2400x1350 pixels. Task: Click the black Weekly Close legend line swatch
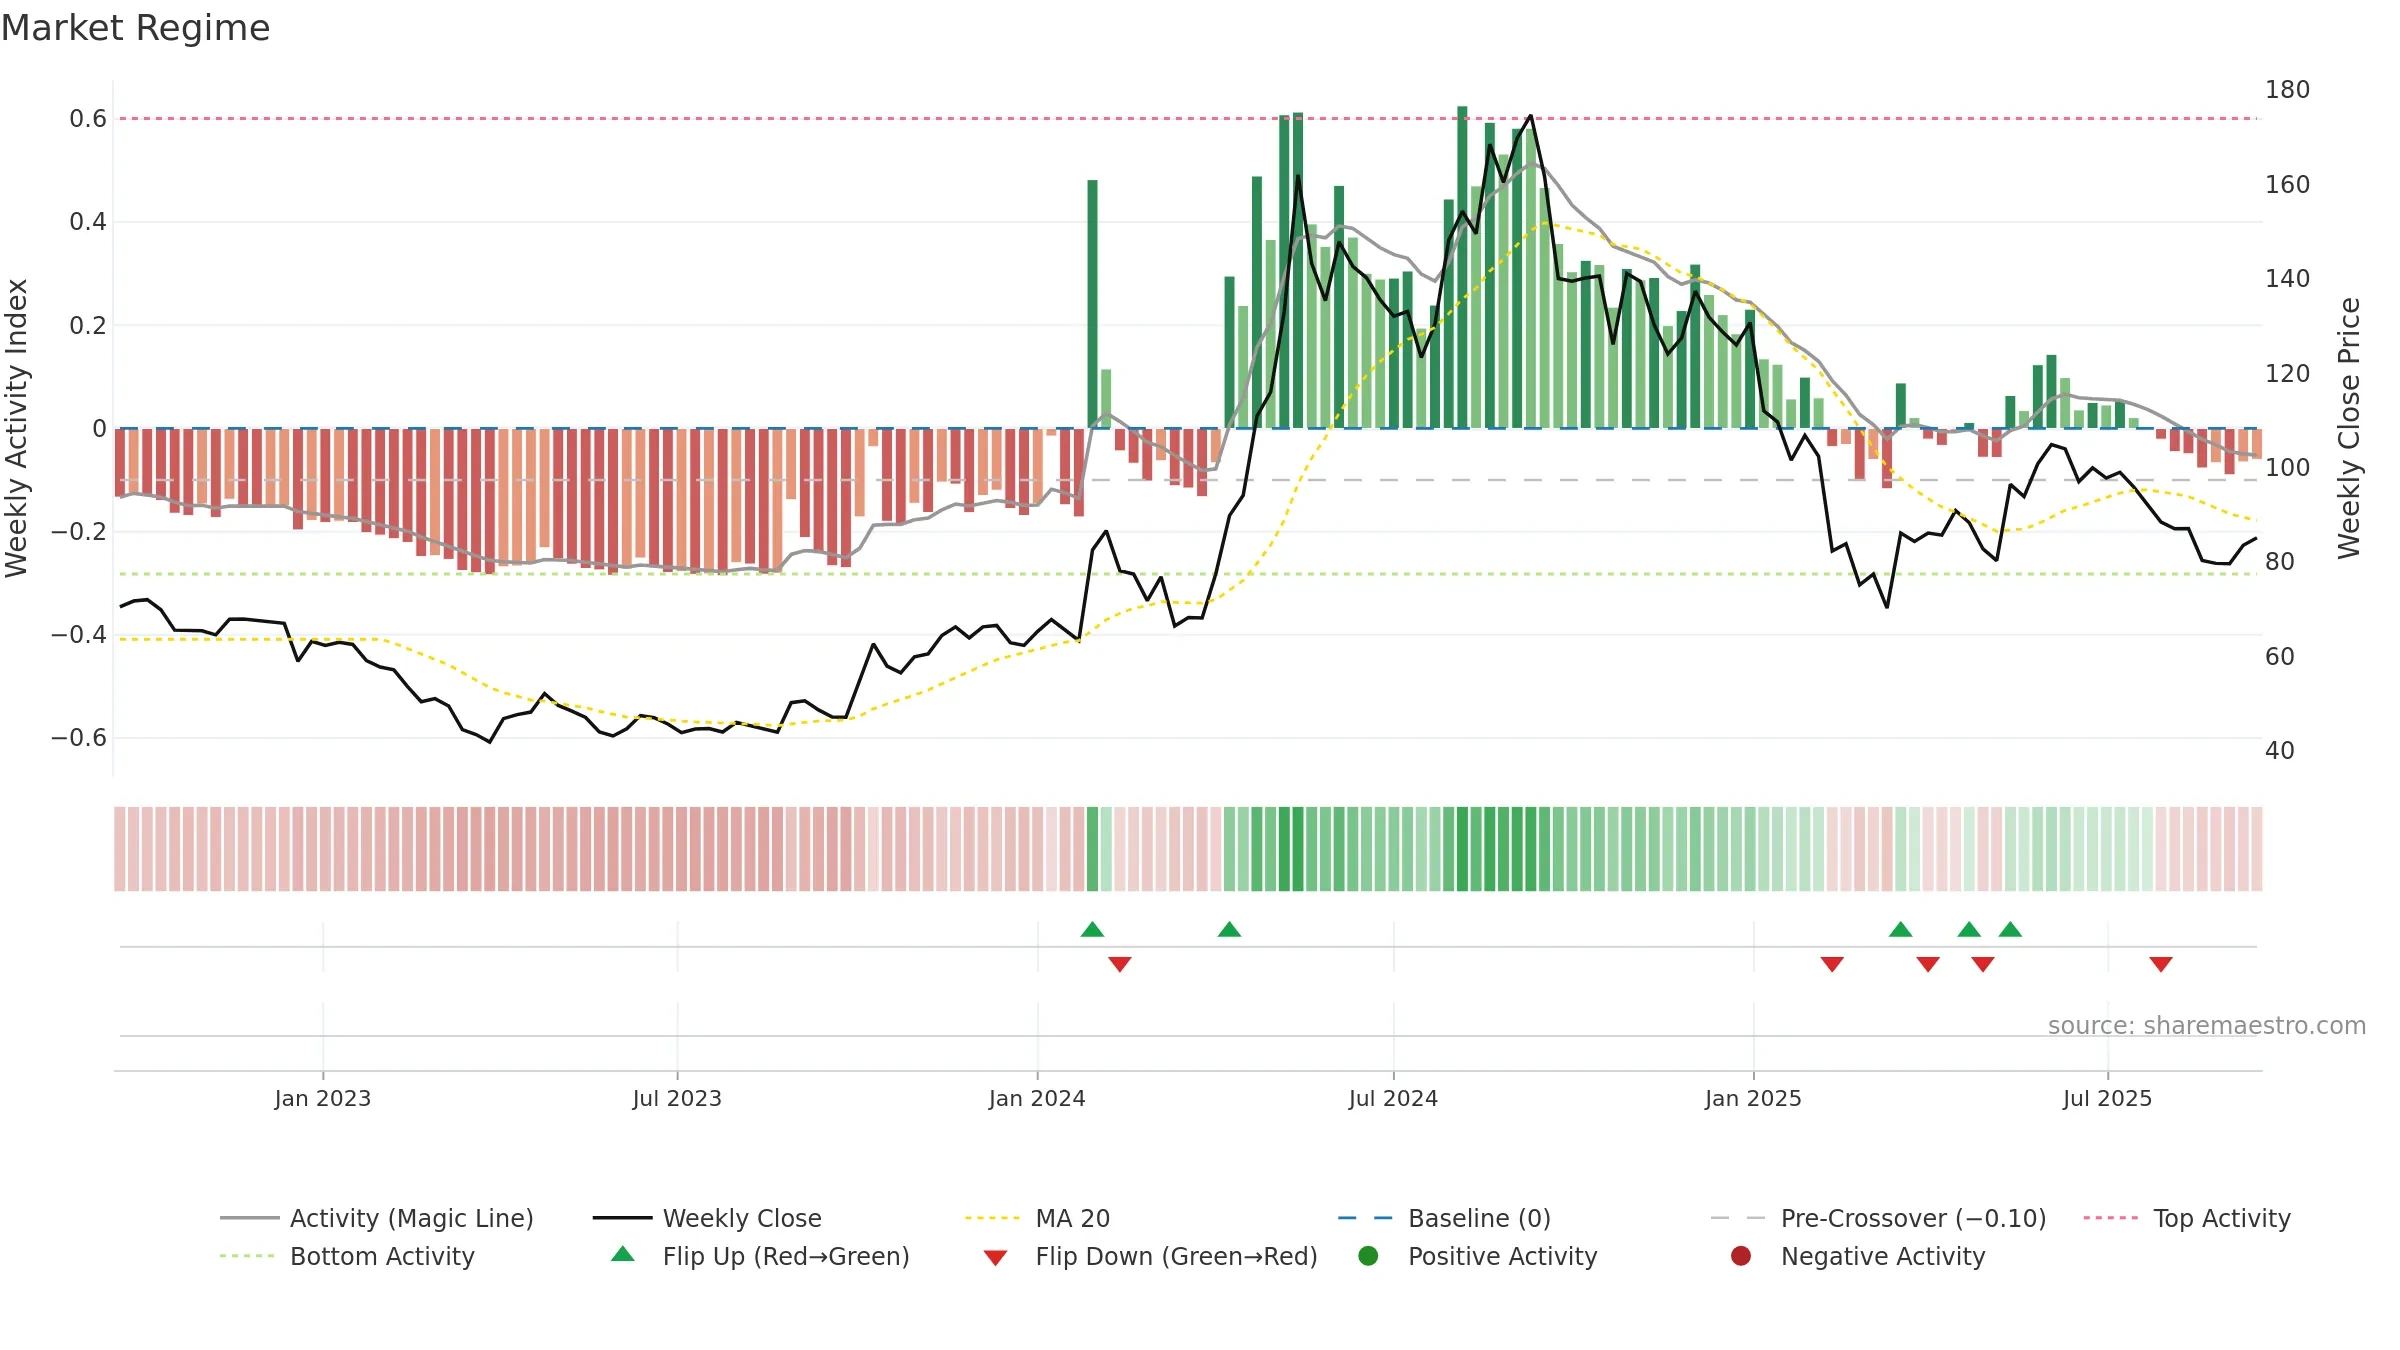pyautogui.click(x=622, y=1218)
